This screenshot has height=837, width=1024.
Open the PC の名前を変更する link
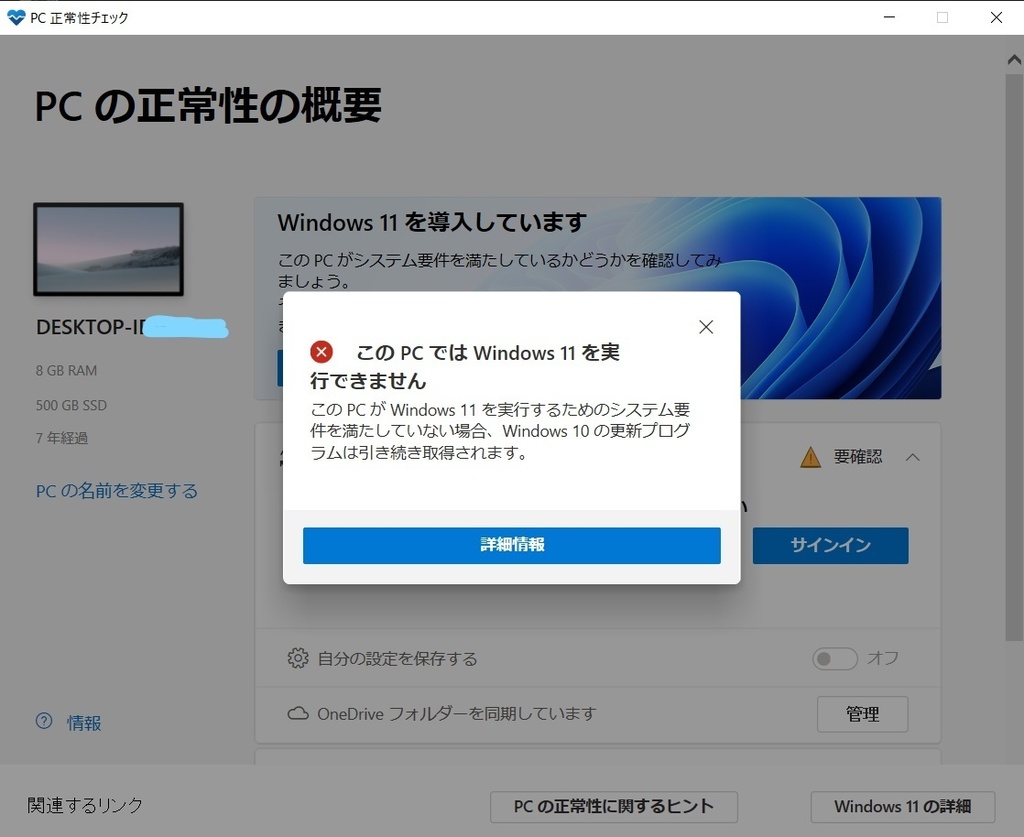(x=117, y=490)
